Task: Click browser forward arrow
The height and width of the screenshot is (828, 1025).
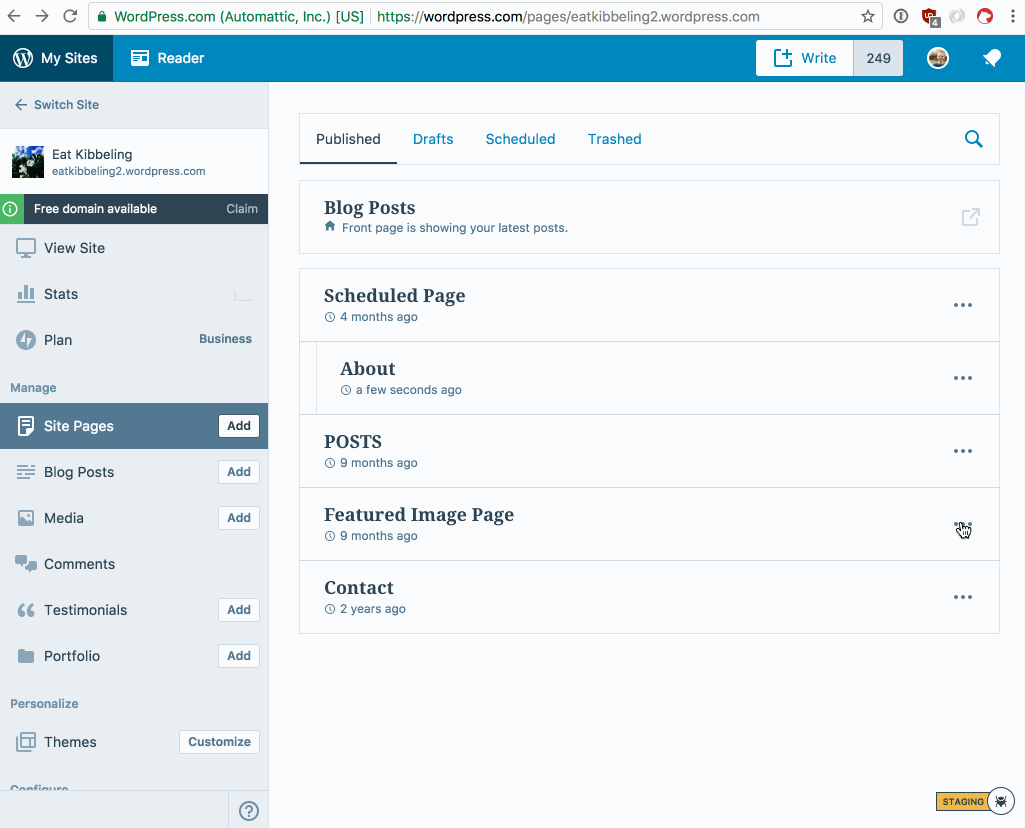Action: click(x=42, y=16)
